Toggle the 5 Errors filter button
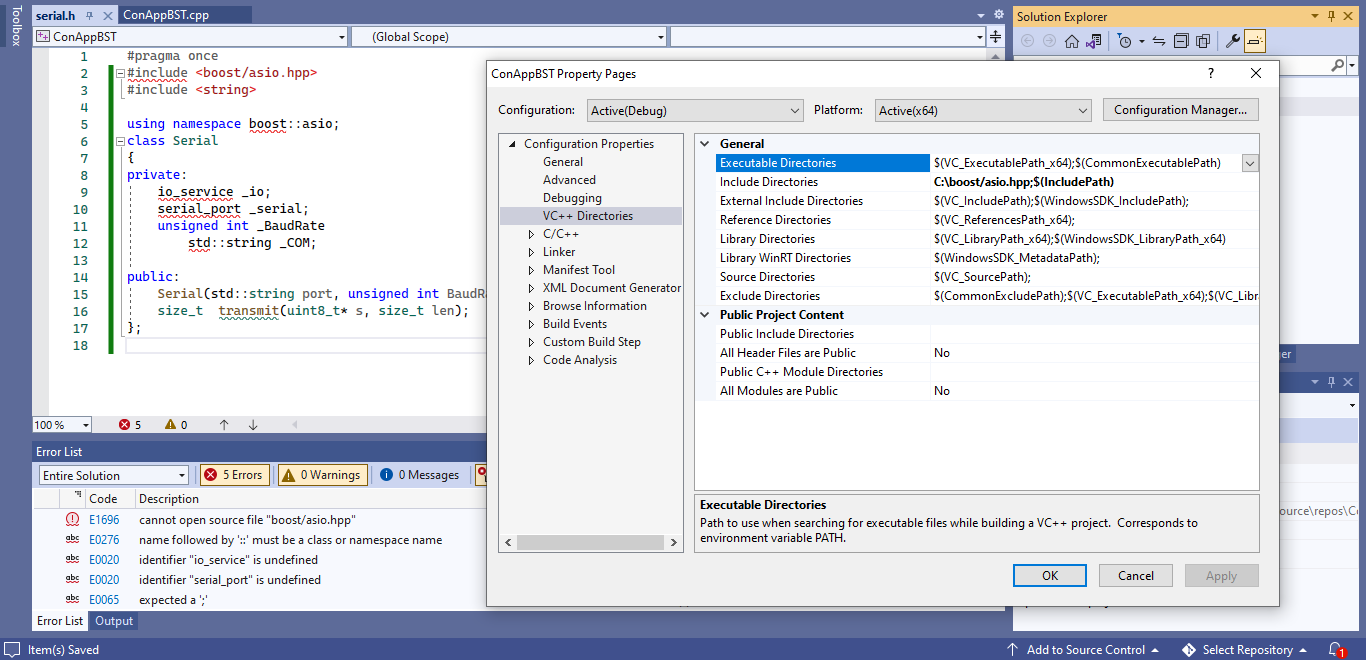The width and height of the screenshot is (1366, 660). tap(234, 475)
